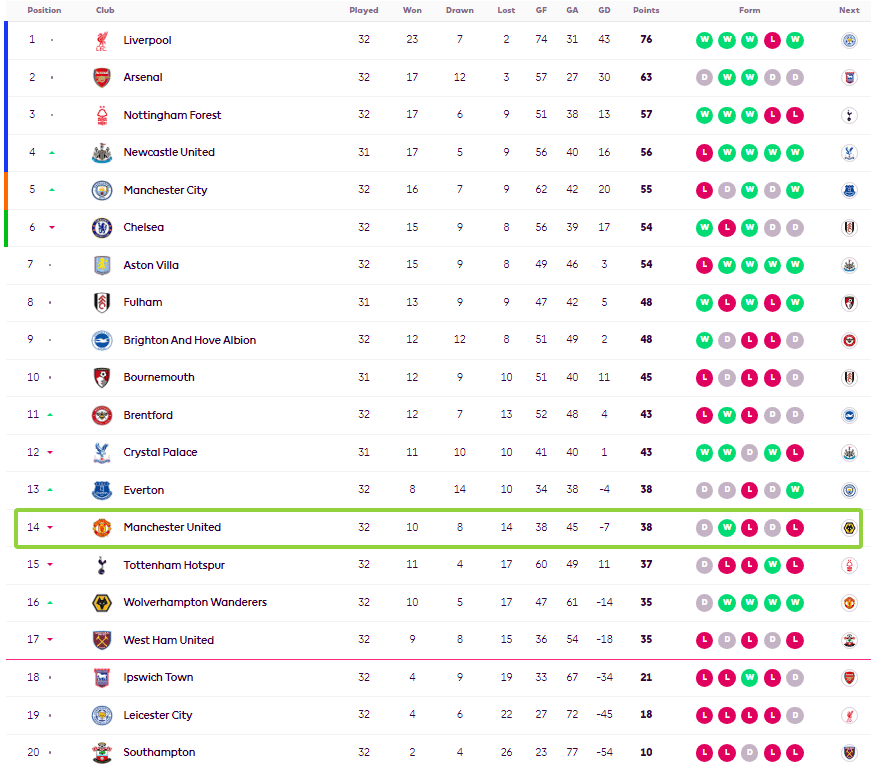Click the Liverpool club crest
This screenshot has width=871, height=771.
click(102, 40)
